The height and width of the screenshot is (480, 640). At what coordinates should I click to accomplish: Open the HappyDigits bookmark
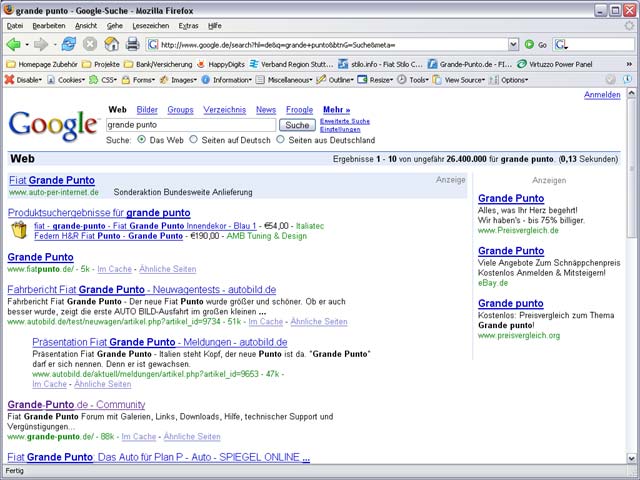click(x=218, y=63)
